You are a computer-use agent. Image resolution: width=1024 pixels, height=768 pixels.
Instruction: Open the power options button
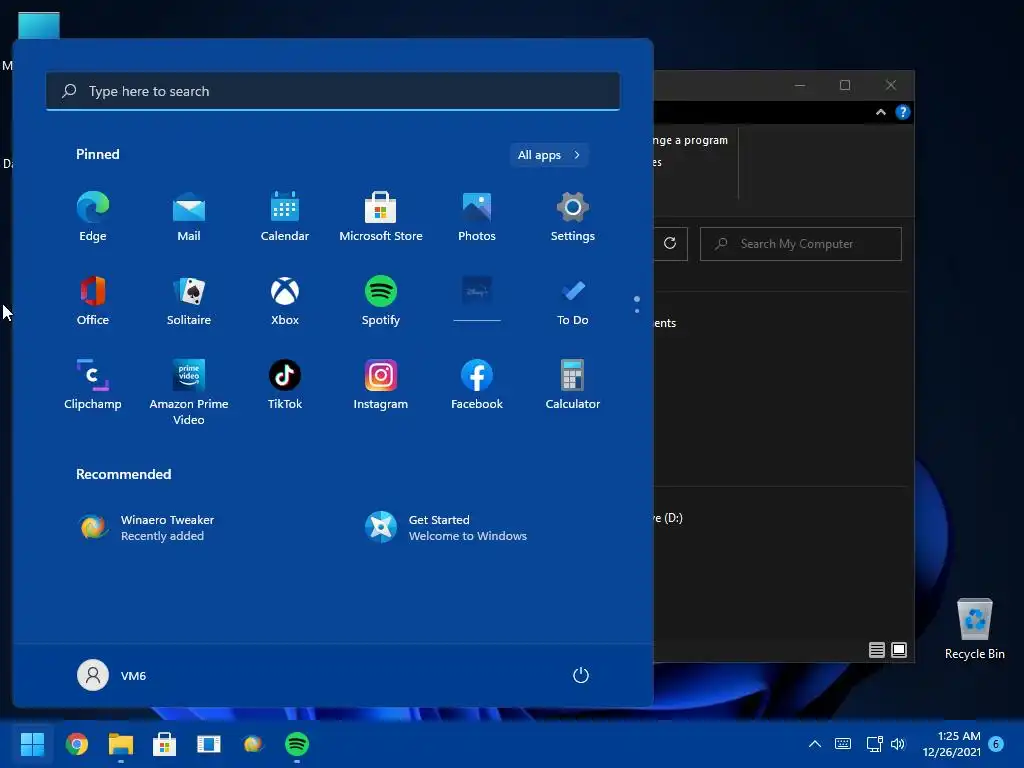click(581, 675)
